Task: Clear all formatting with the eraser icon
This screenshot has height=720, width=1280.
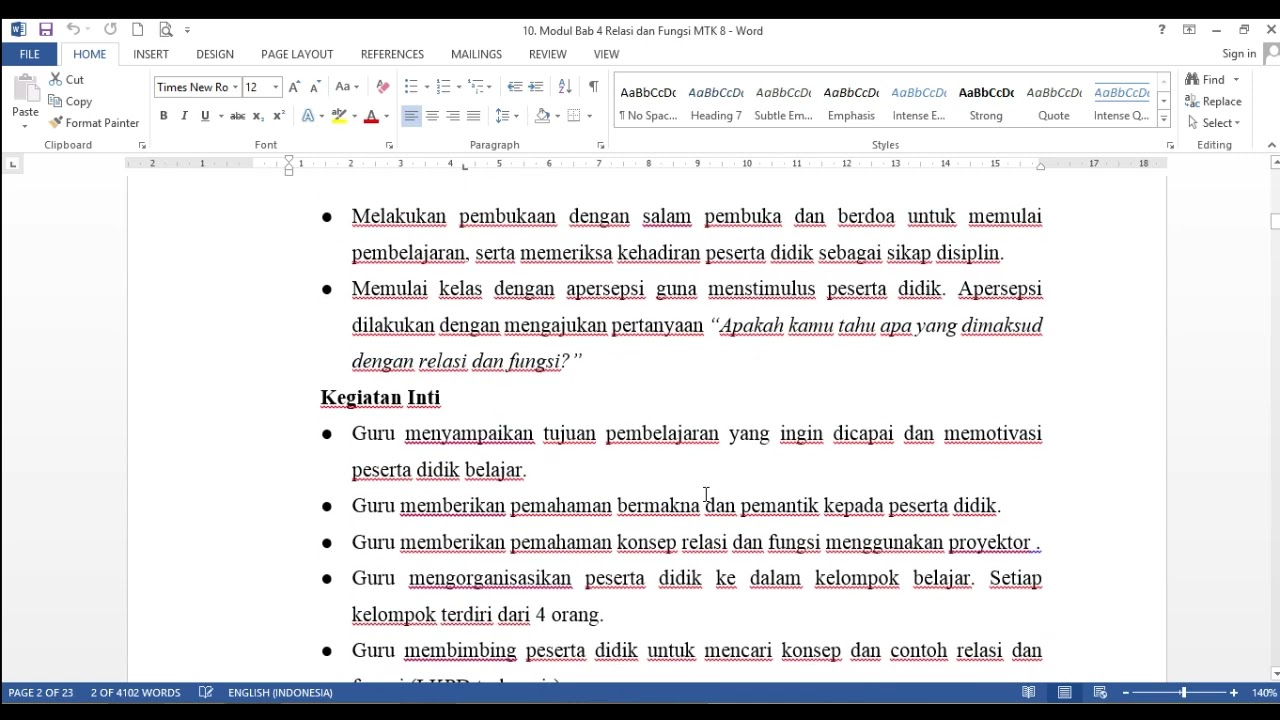Action: (x=382, y=87)
